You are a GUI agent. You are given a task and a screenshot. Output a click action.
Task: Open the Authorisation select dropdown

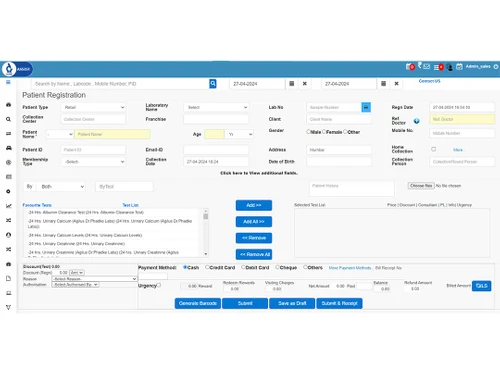point(75,285)
